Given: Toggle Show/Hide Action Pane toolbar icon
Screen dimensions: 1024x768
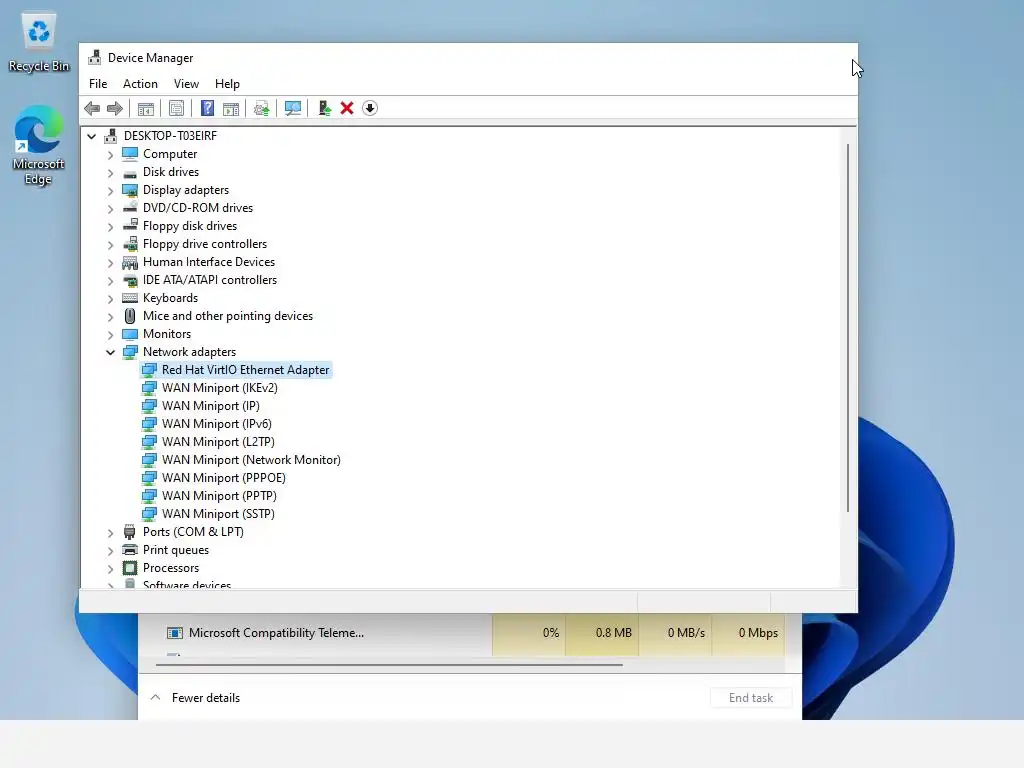Looking at the screenshot, I should point(231,108).
